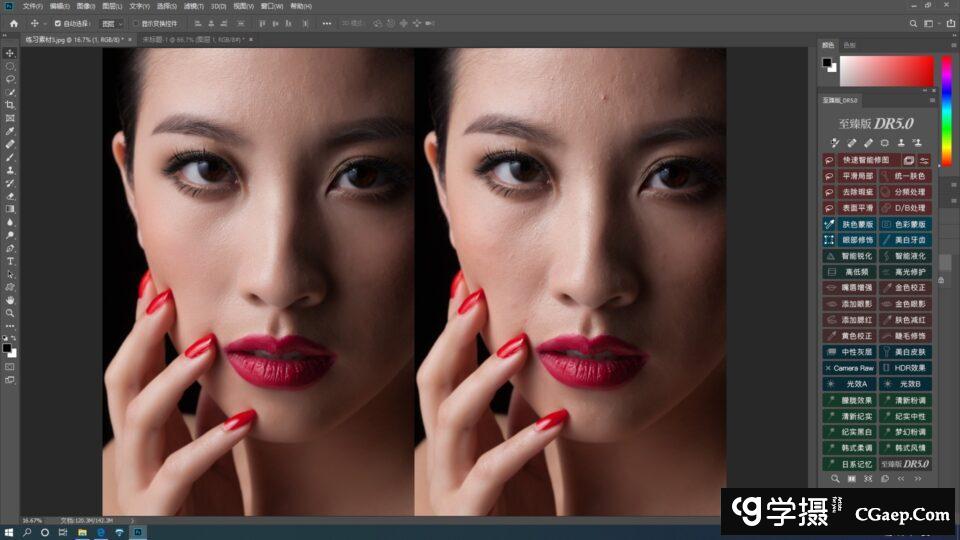This screenshot has height=540, width=960.
Task: Select the Type tool
Action: tap(10, 261)
